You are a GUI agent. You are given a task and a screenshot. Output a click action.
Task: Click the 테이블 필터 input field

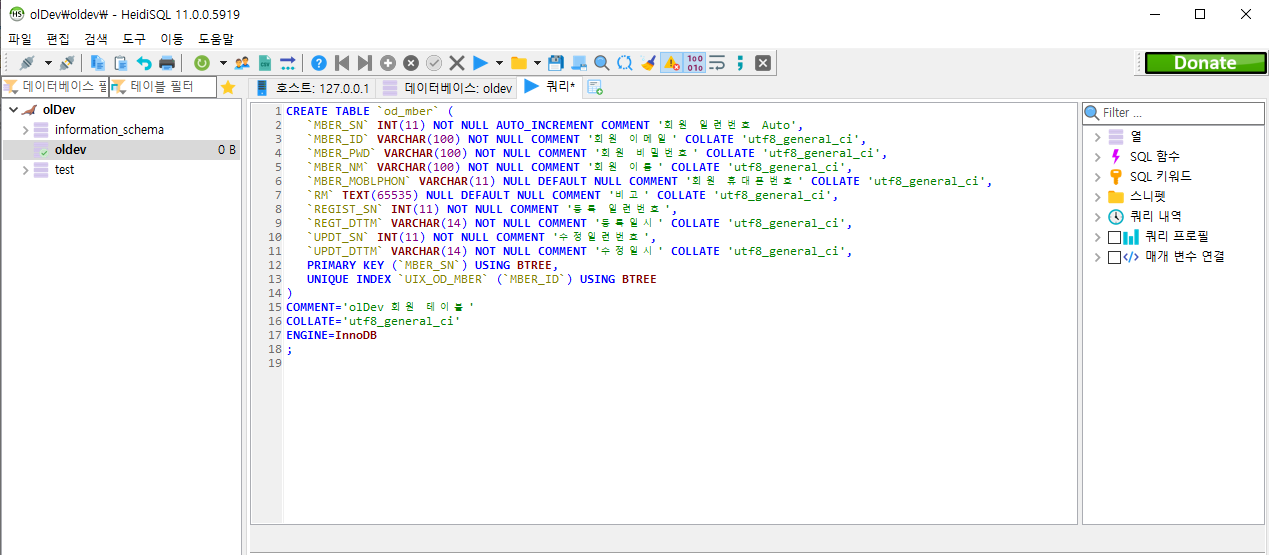pos(163,87)
